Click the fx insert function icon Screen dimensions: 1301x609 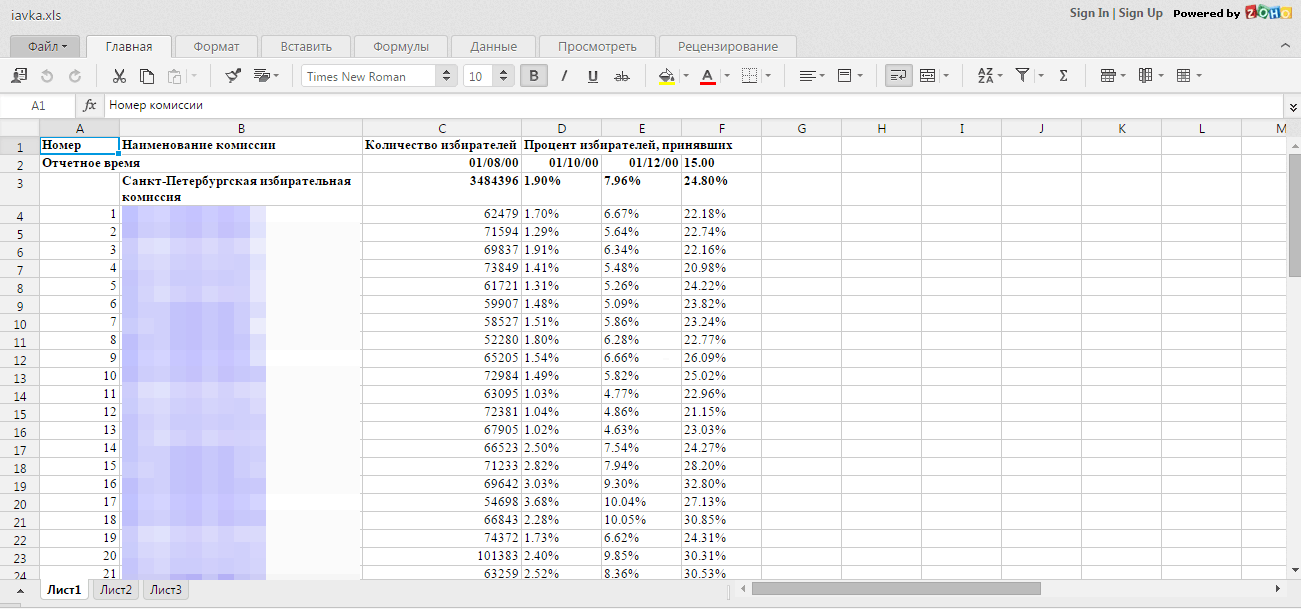click(x=89, y=105)
